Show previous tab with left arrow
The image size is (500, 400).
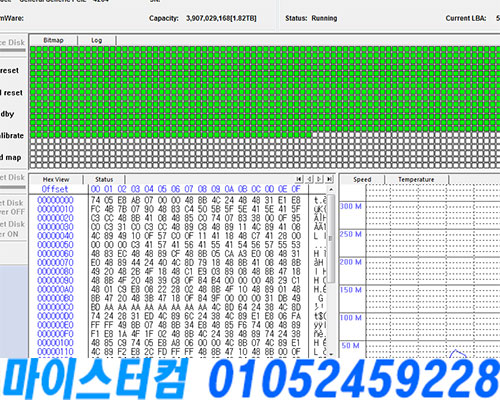tap(309, 179)
